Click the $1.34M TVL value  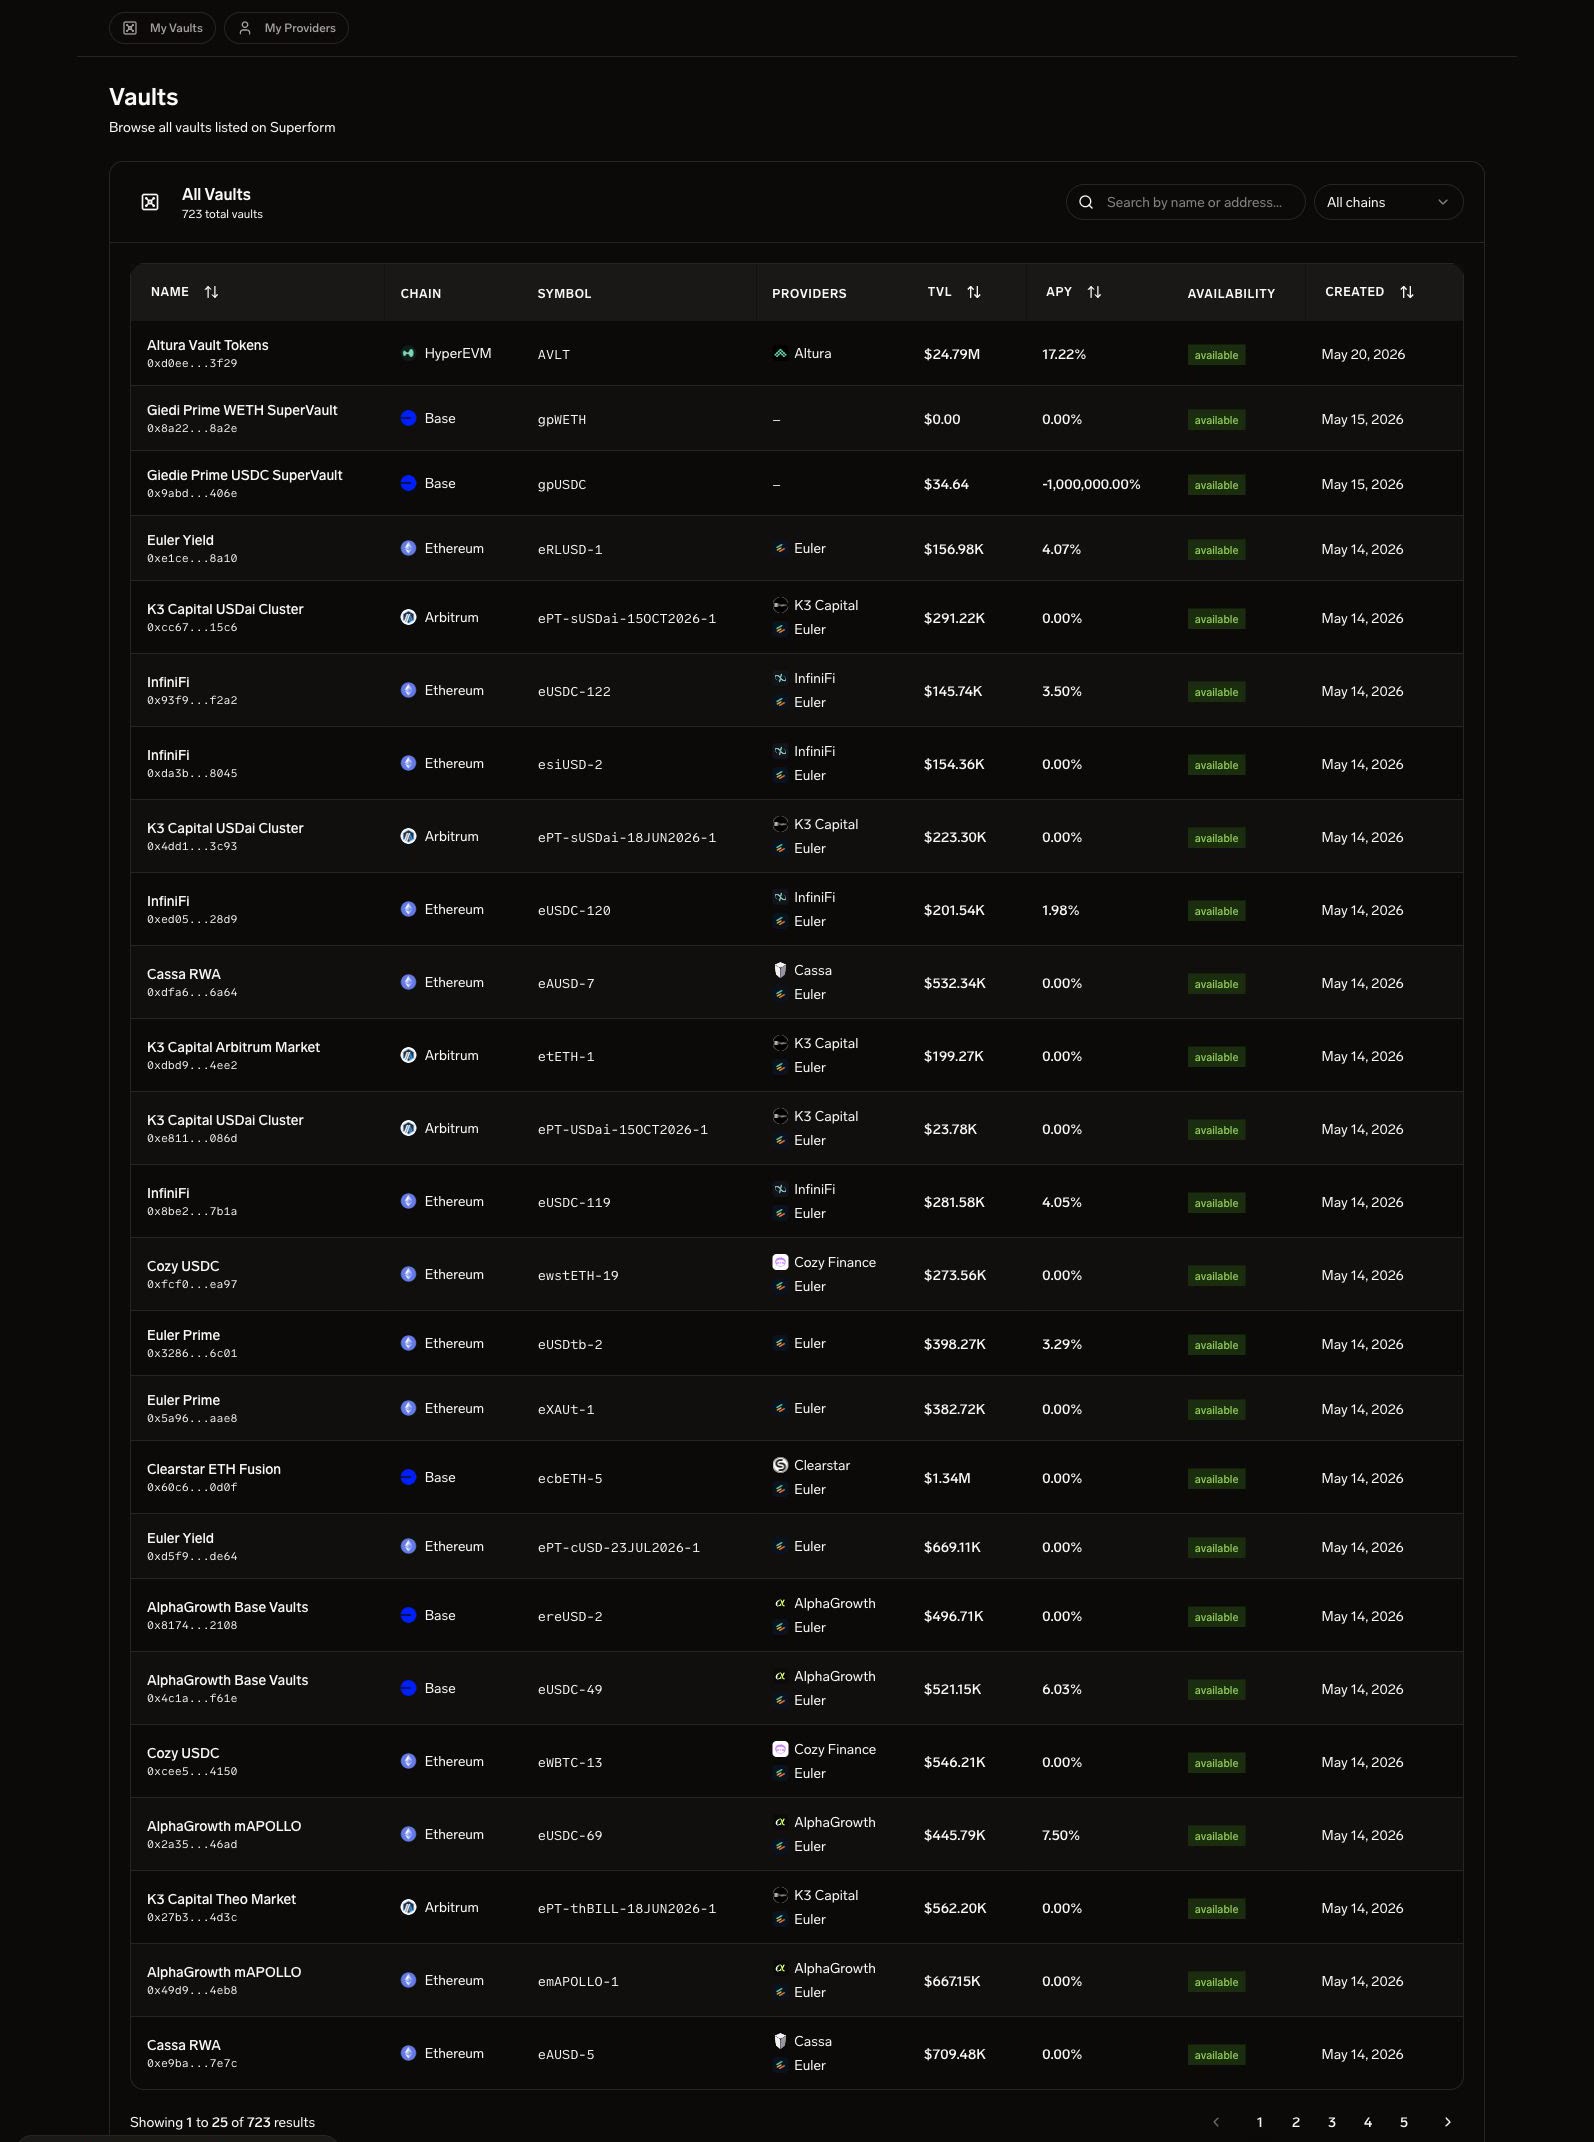pos(947,1478)
